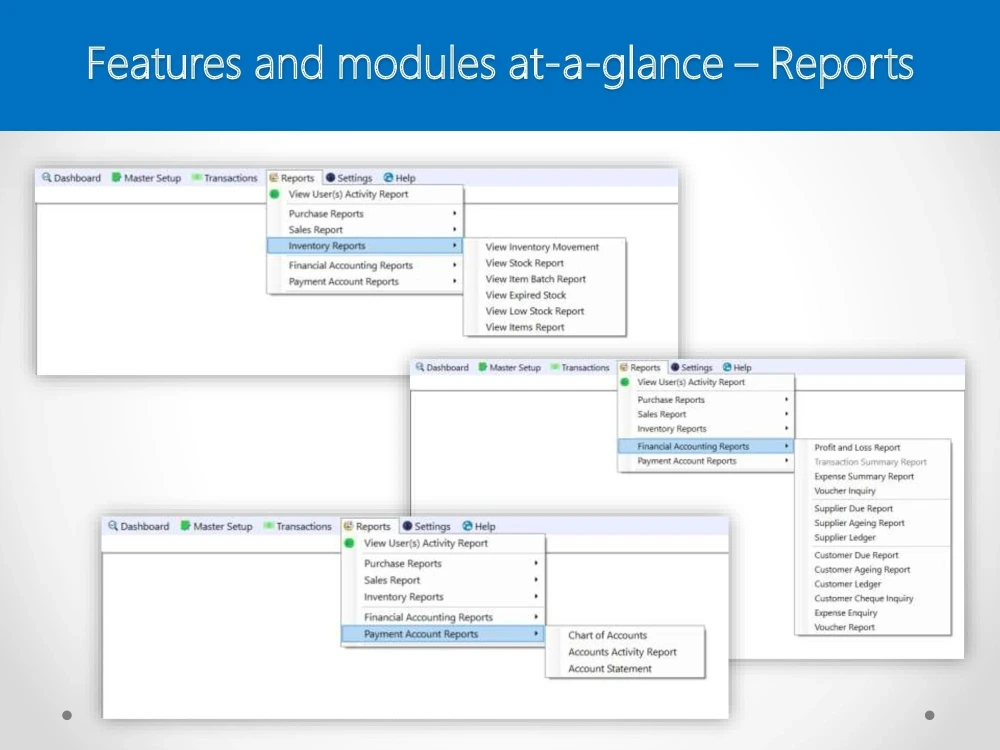Screen dimensions: 1000x750
Task: Expand the Financial Accounting Reports arrow in the bottom window
Action: (x=536, y=617)
